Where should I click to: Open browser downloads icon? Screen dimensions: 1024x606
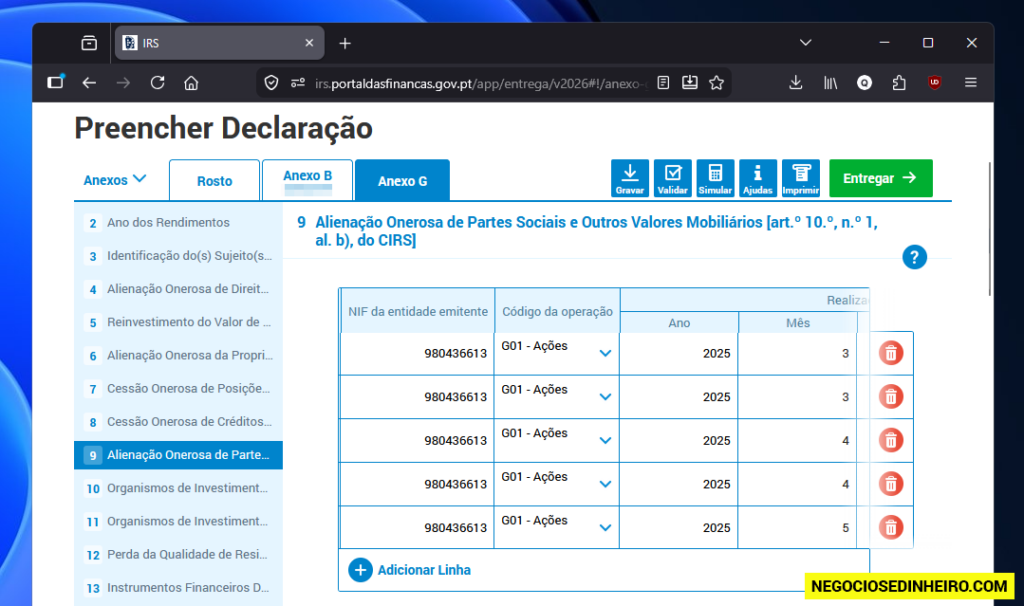[x=795, y=83]
